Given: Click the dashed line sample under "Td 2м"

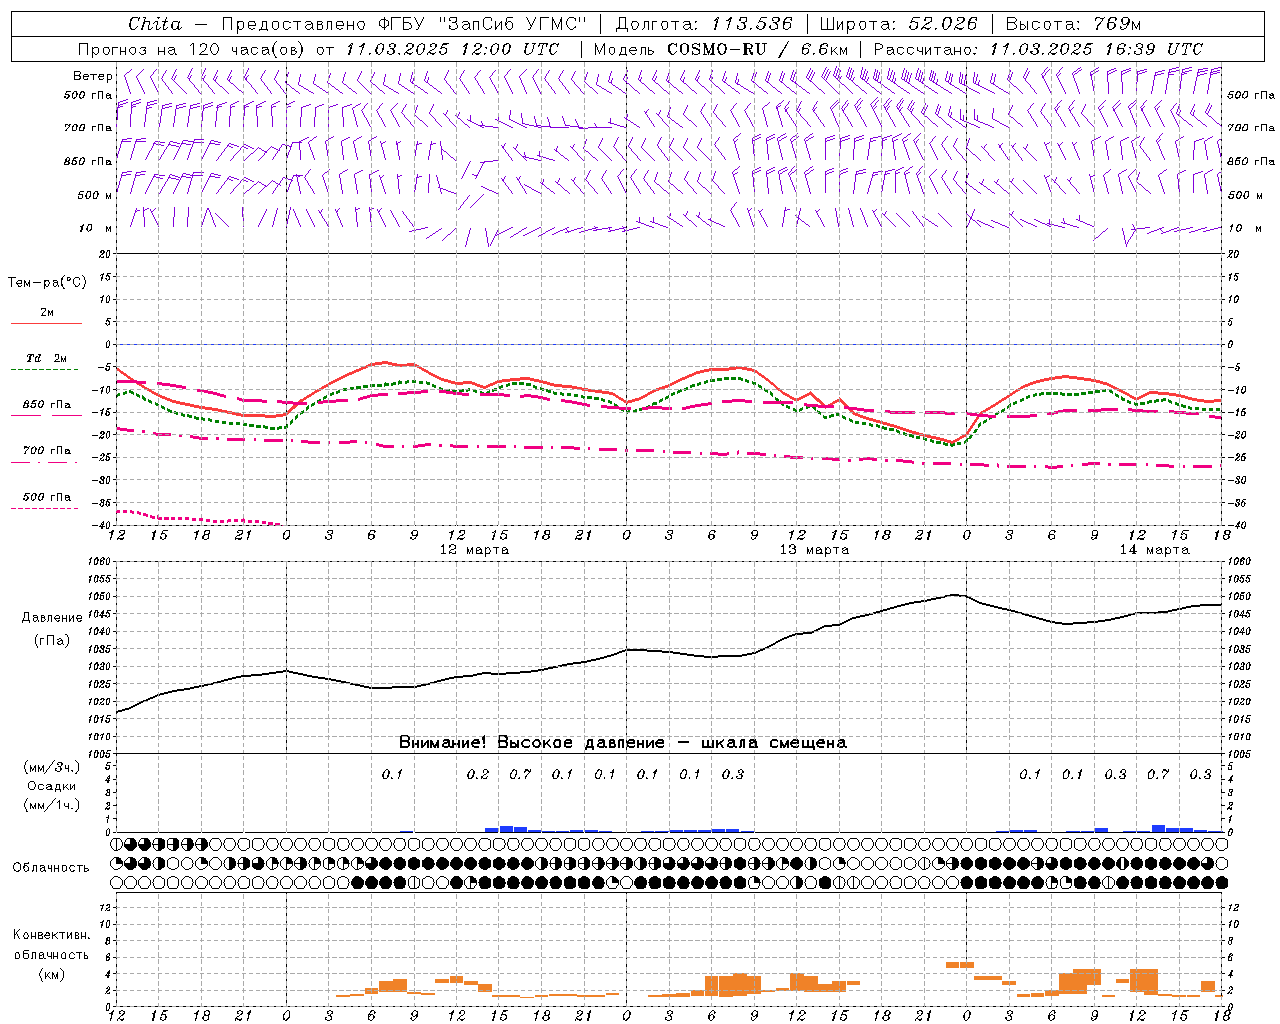Looking at the screenshot, I should pos(44,370).
